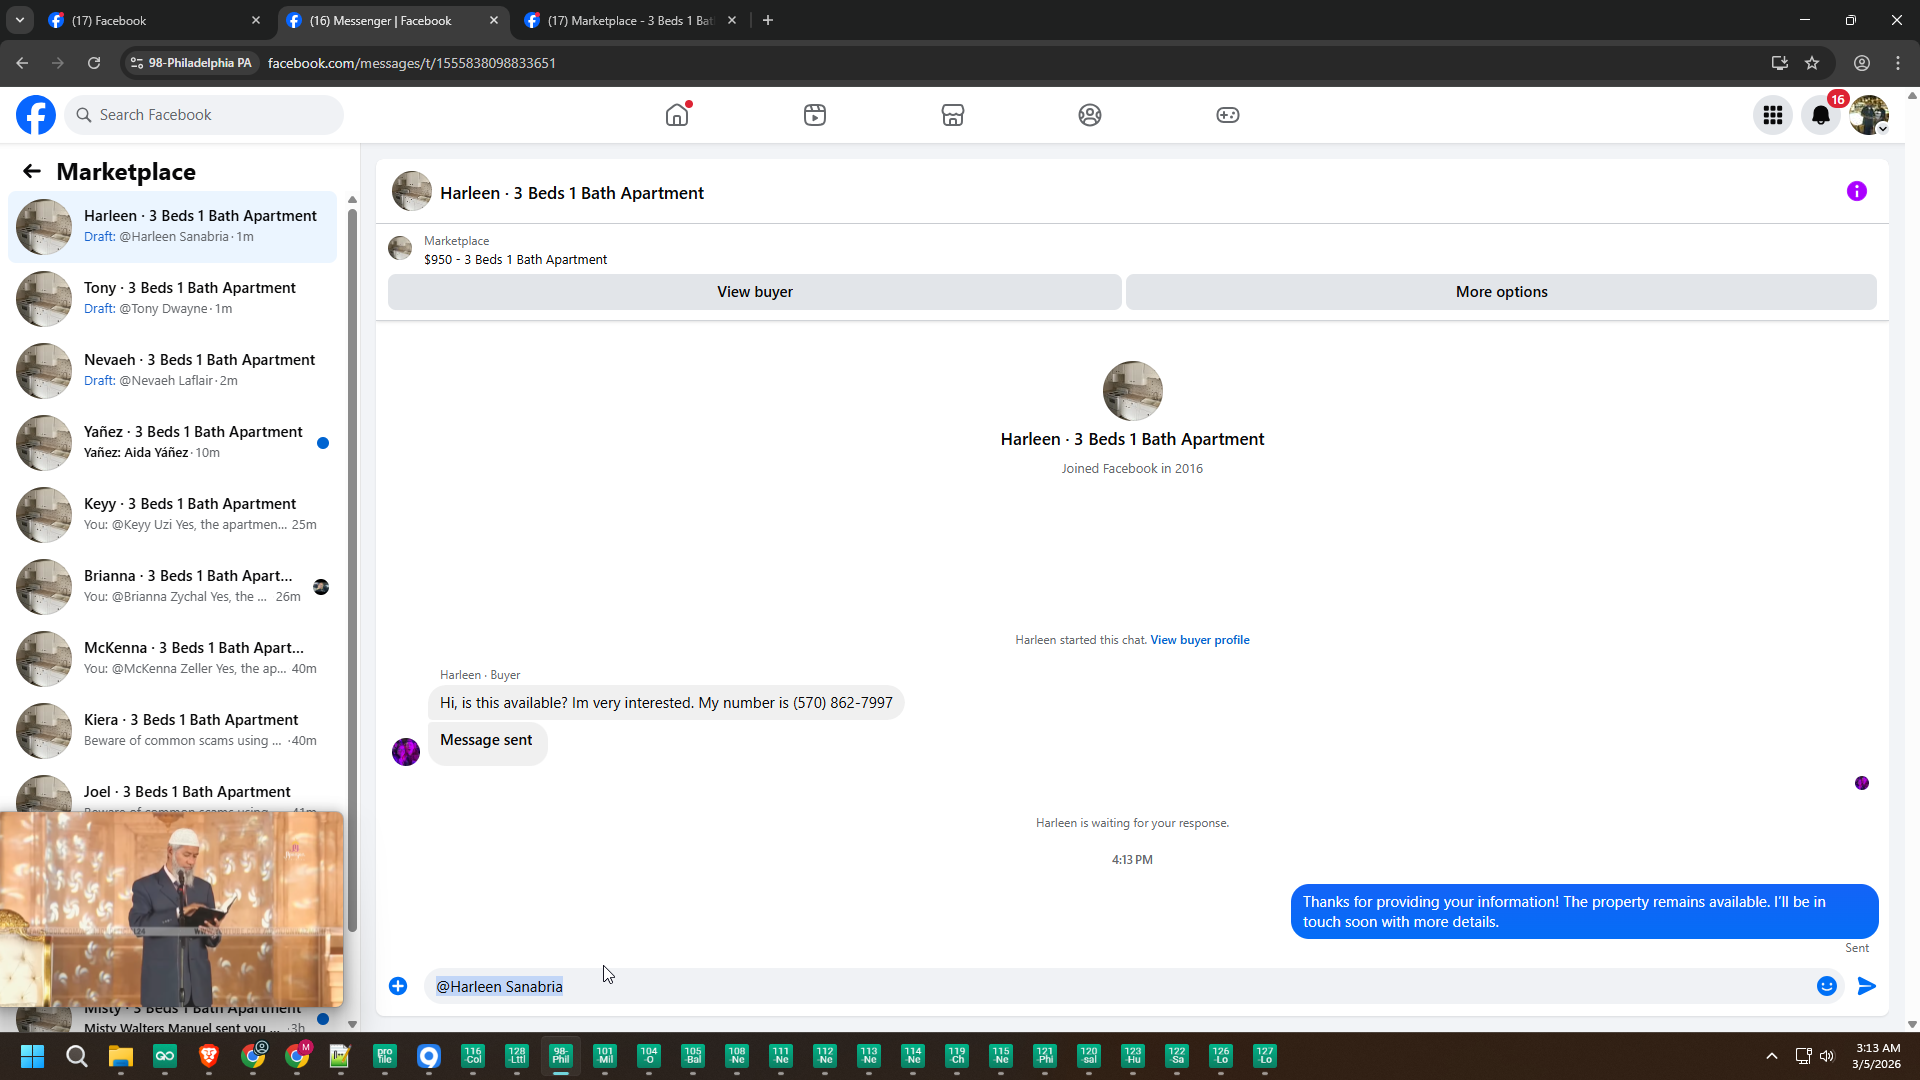Go to the Facebook Home feed icon
This screenshot has height=1080, width=1920.
point(677,115)
